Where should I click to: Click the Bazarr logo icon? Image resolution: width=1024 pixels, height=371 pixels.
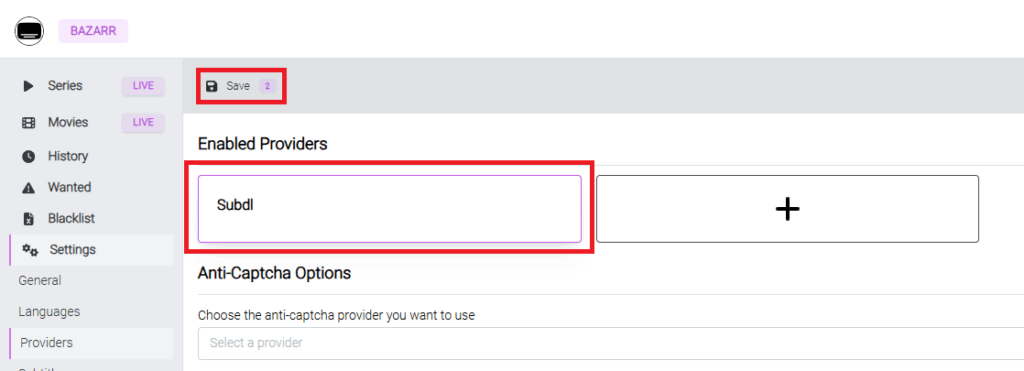tap(29, 31)
